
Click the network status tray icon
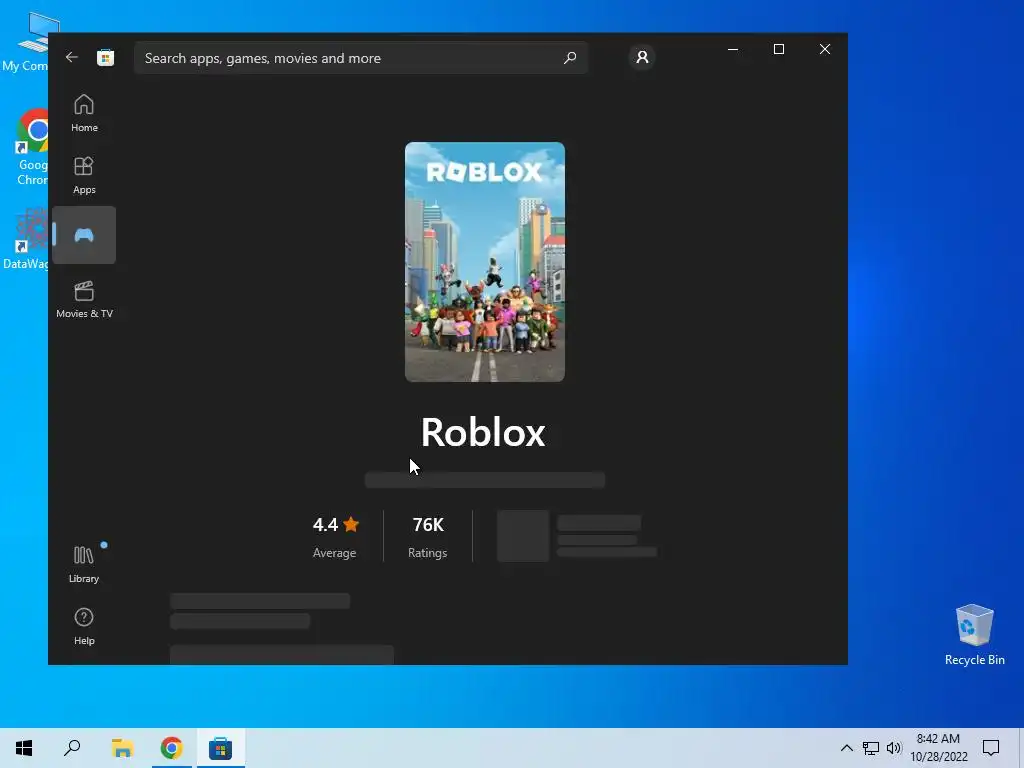click(871, 748)
